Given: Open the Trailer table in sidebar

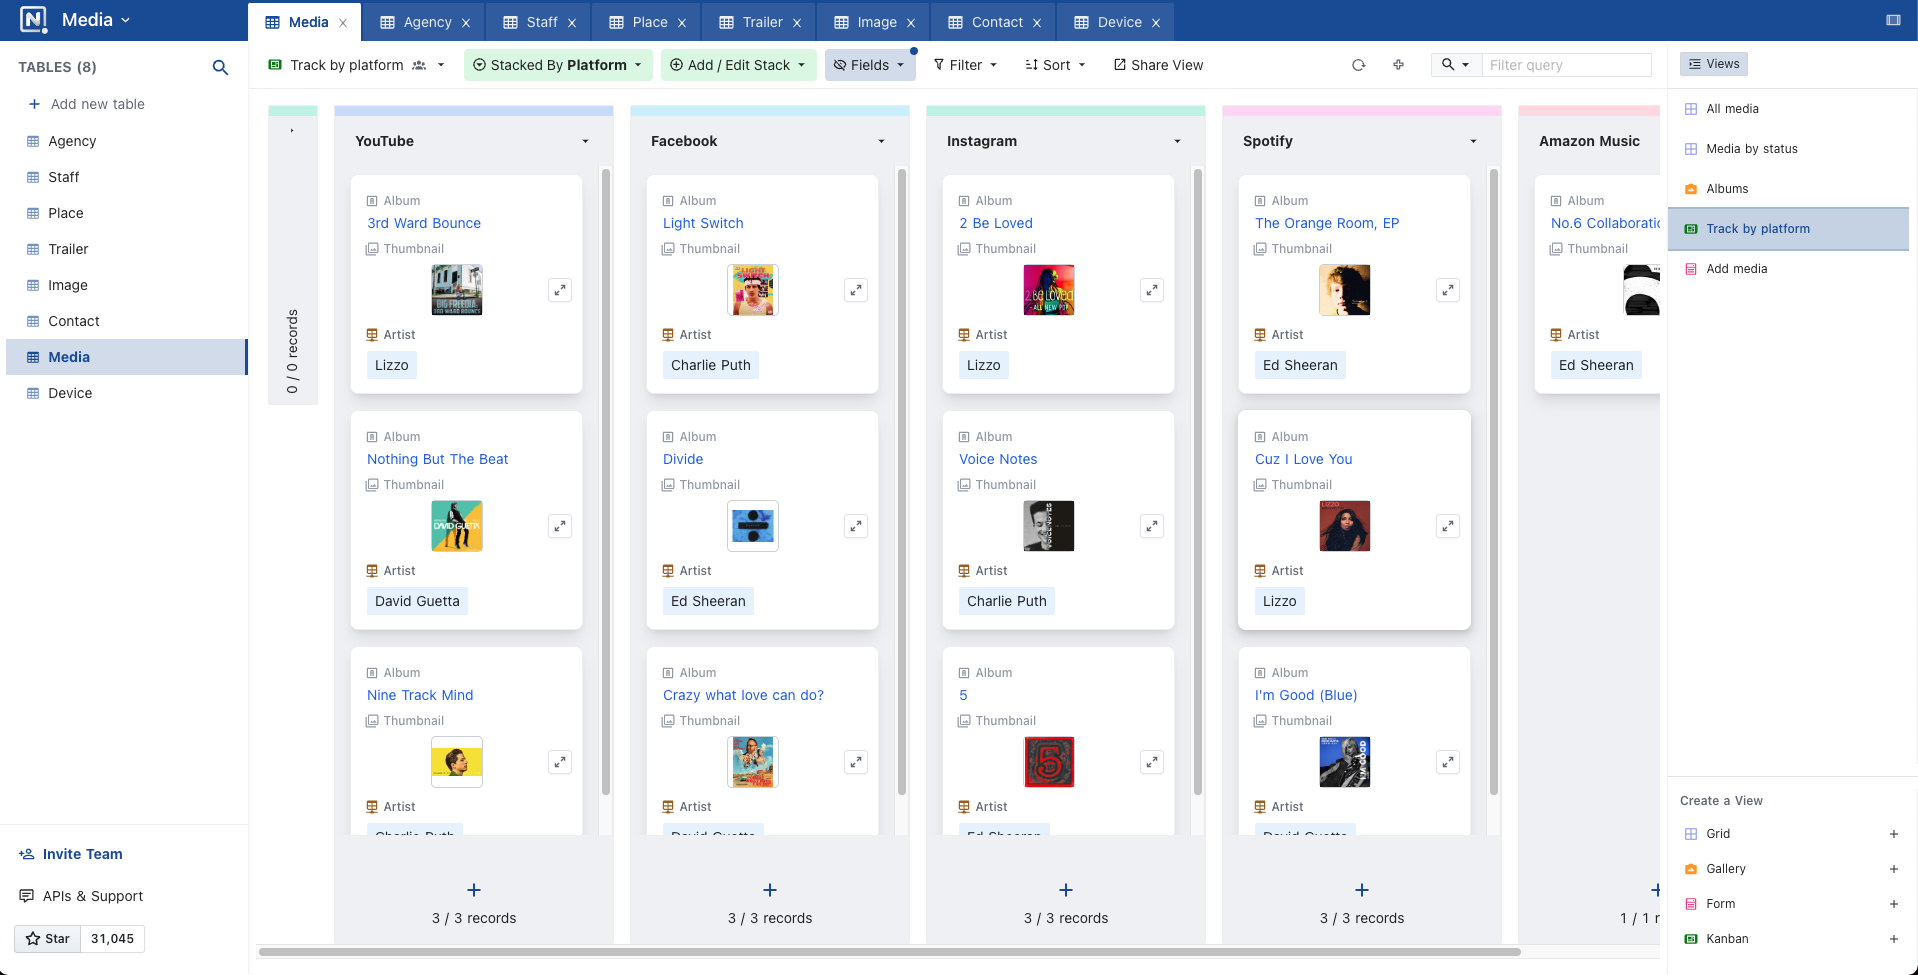Looking at the screenshot, I should click(x=126, y=249).
